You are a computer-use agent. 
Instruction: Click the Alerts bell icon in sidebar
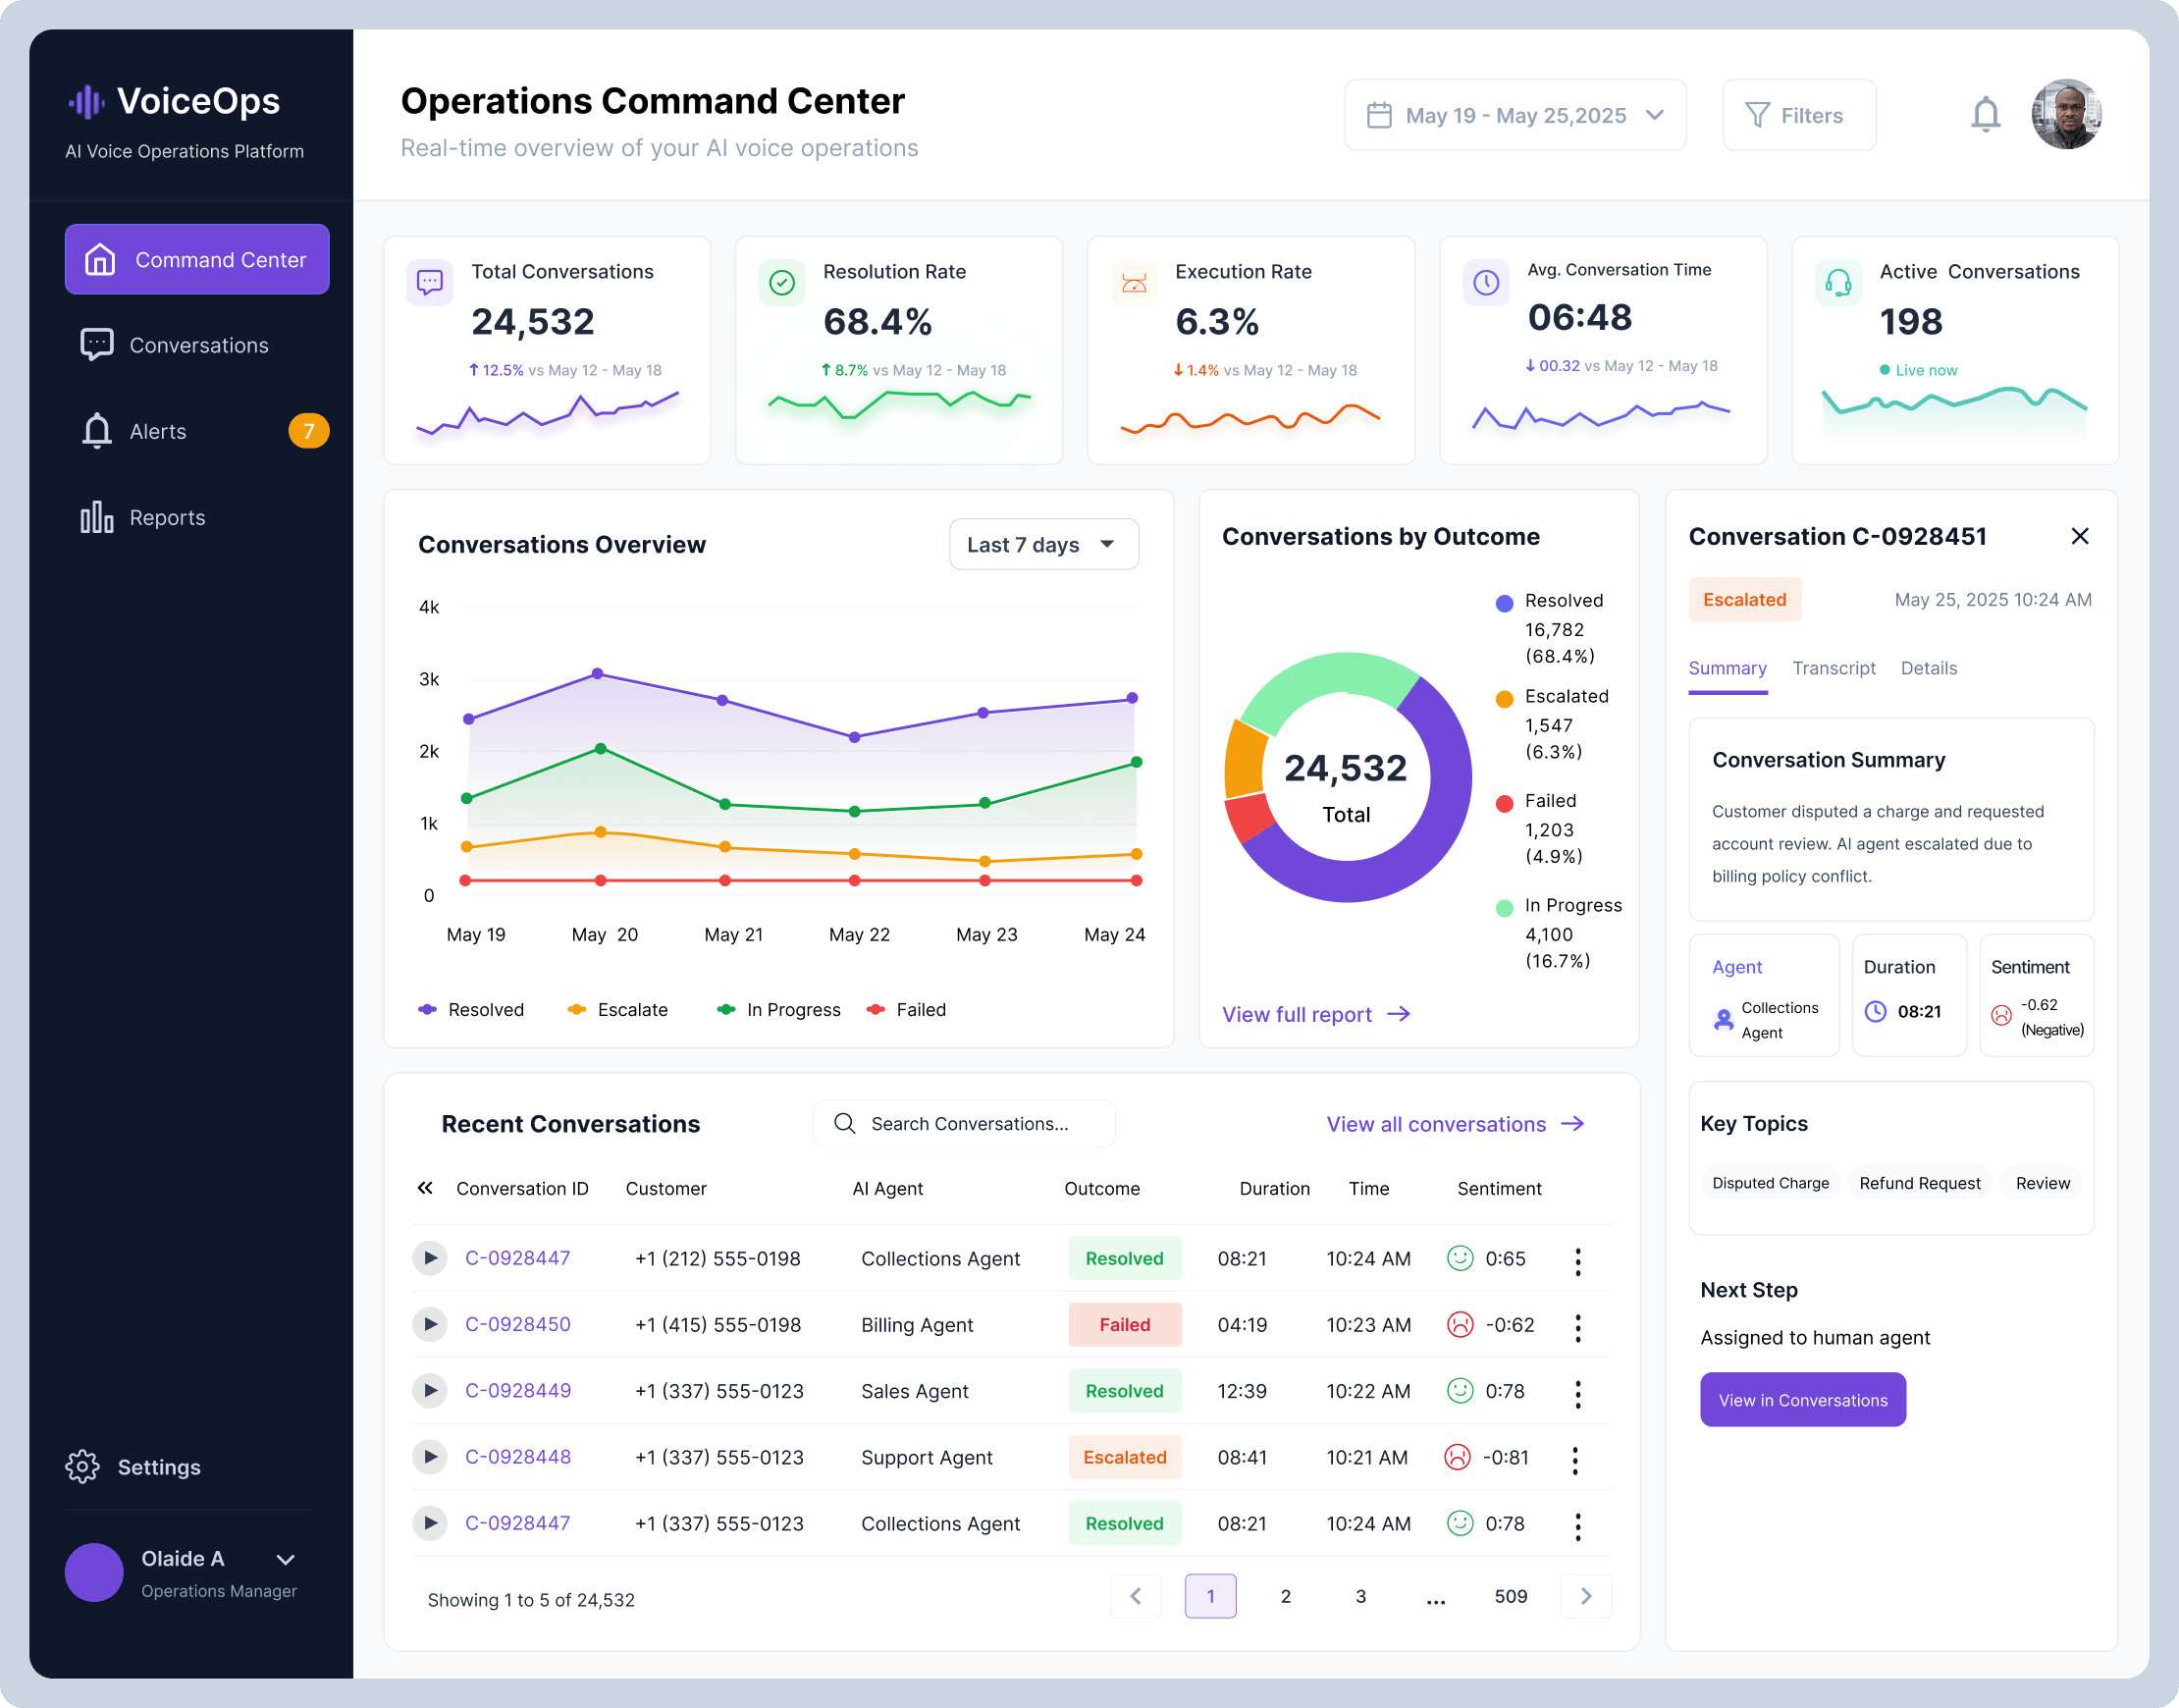[97, 431]
